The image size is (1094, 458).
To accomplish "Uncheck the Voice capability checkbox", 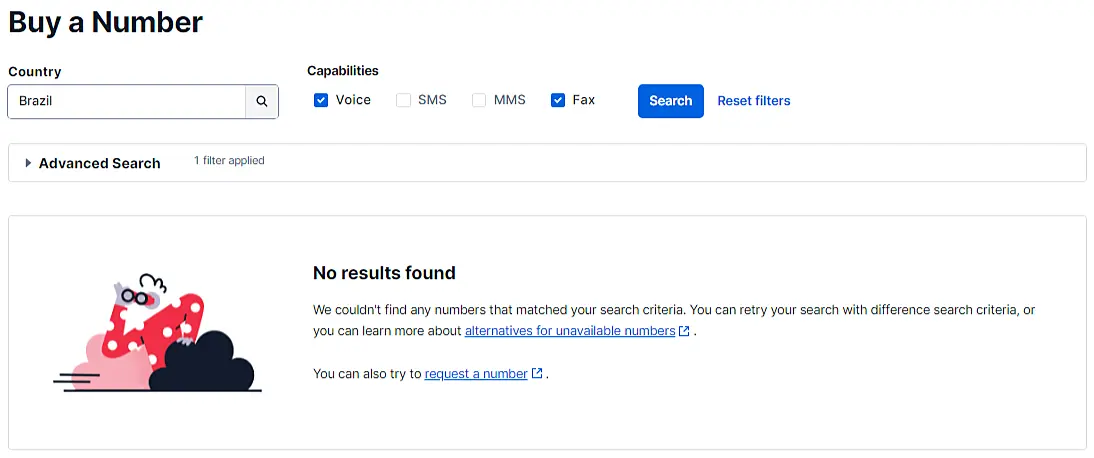I will (x=321, y=100).
